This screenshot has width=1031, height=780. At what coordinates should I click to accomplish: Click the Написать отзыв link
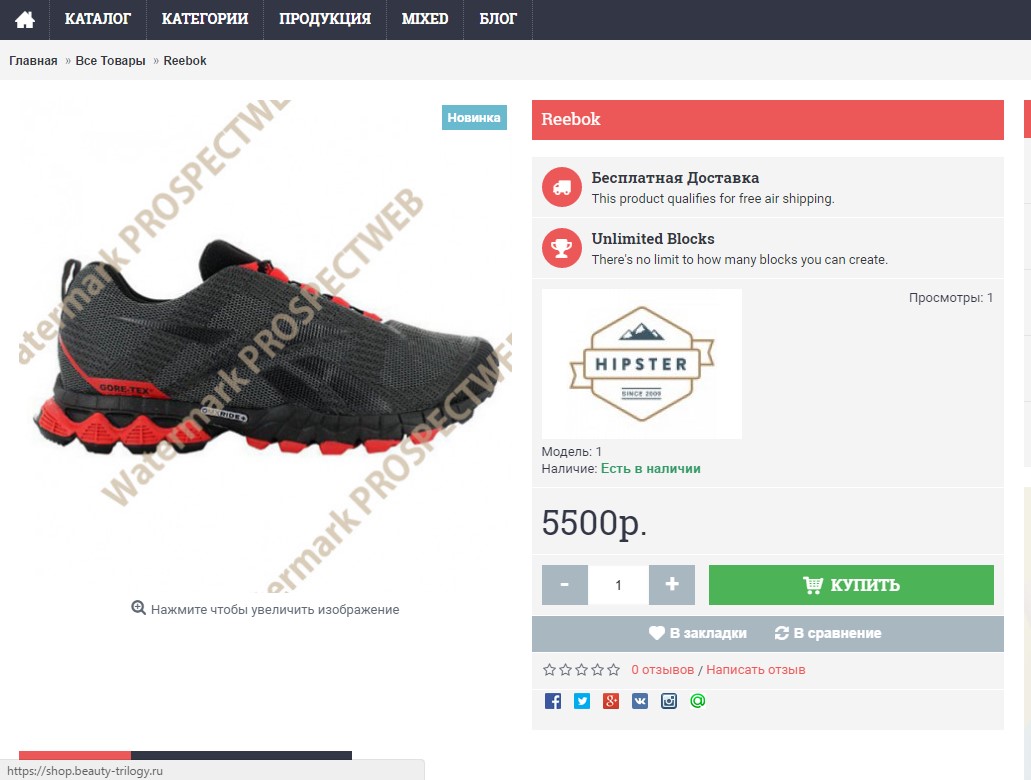[x=755, y=670]
